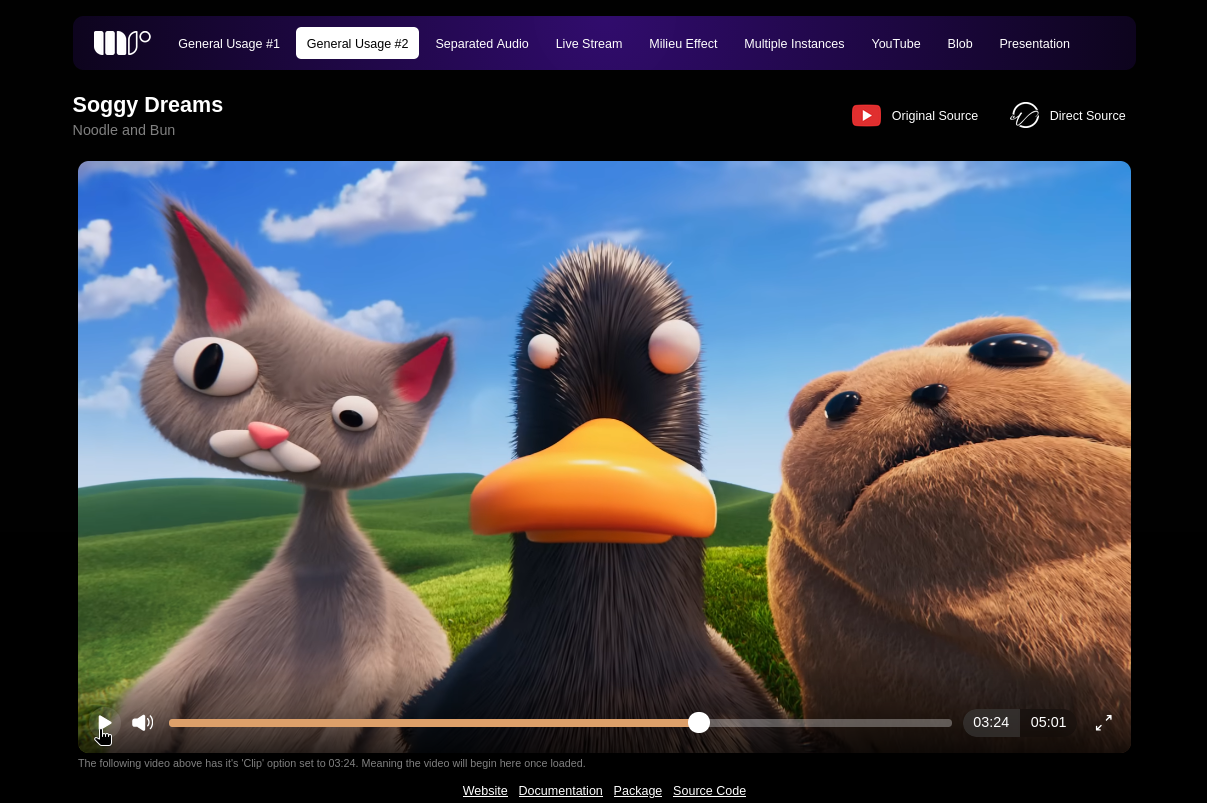Mute the video volume speaker icon
Screen dimensions: 1207x803
click(x=143, y=722)
